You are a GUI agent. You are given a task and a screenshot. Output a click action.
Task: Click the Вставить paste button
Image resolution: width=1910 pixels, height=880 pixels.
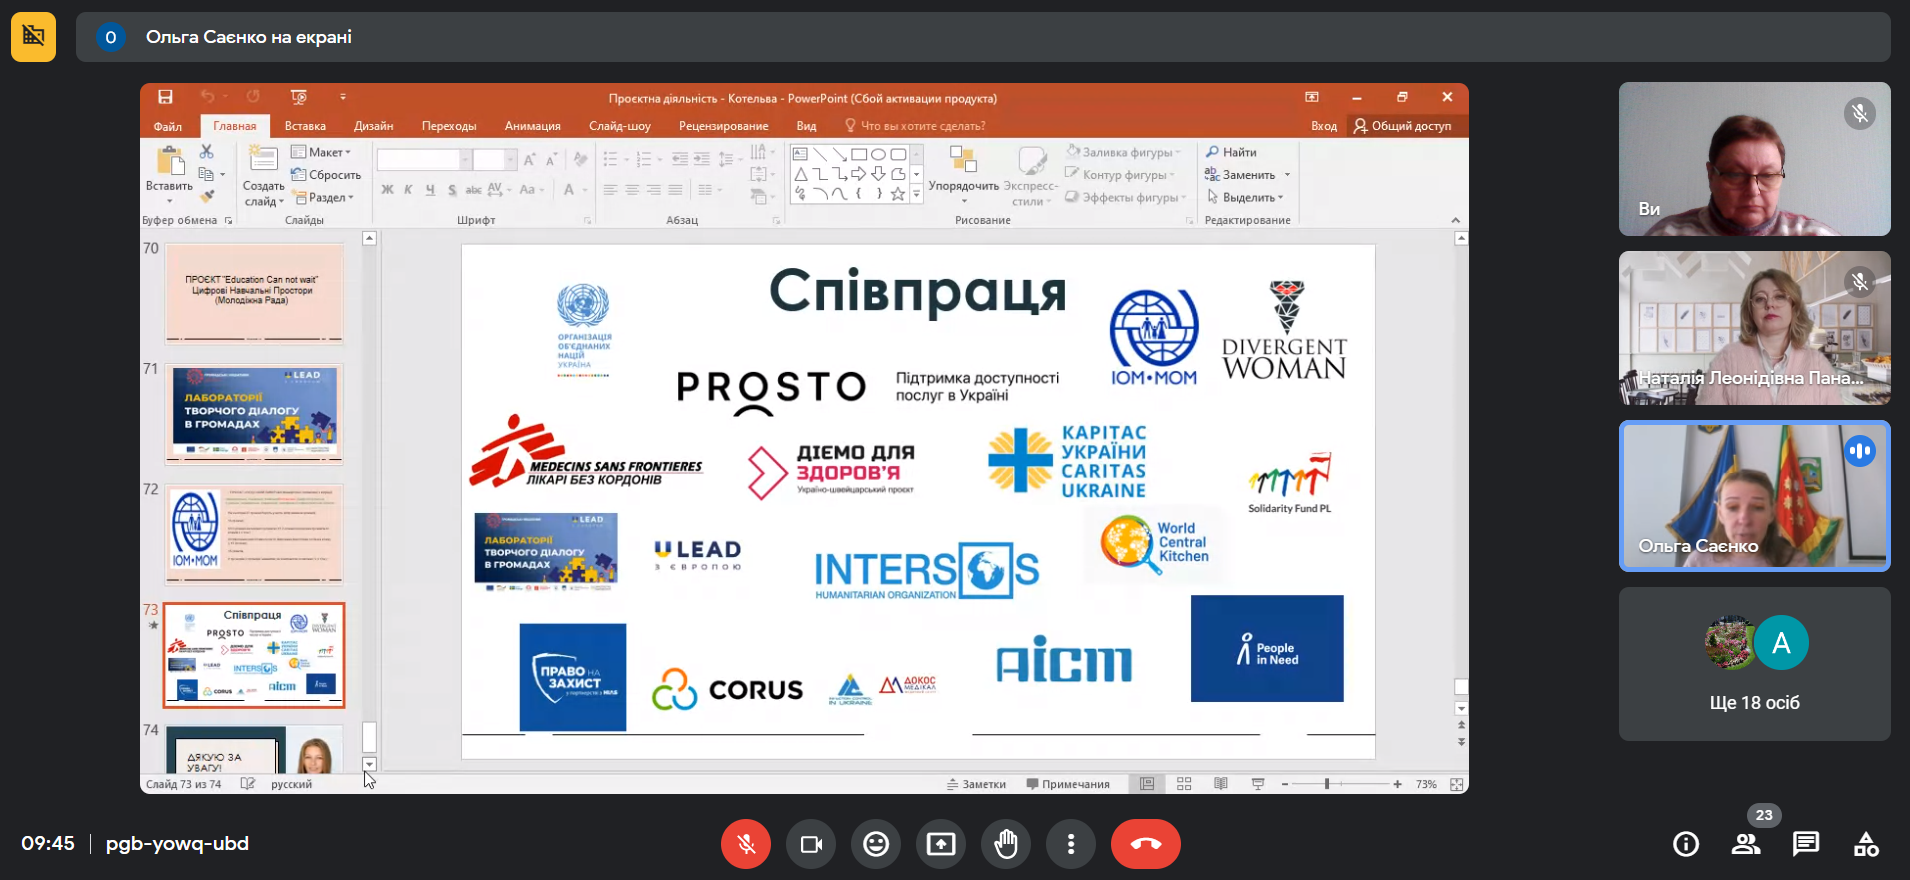pos(169,173)
